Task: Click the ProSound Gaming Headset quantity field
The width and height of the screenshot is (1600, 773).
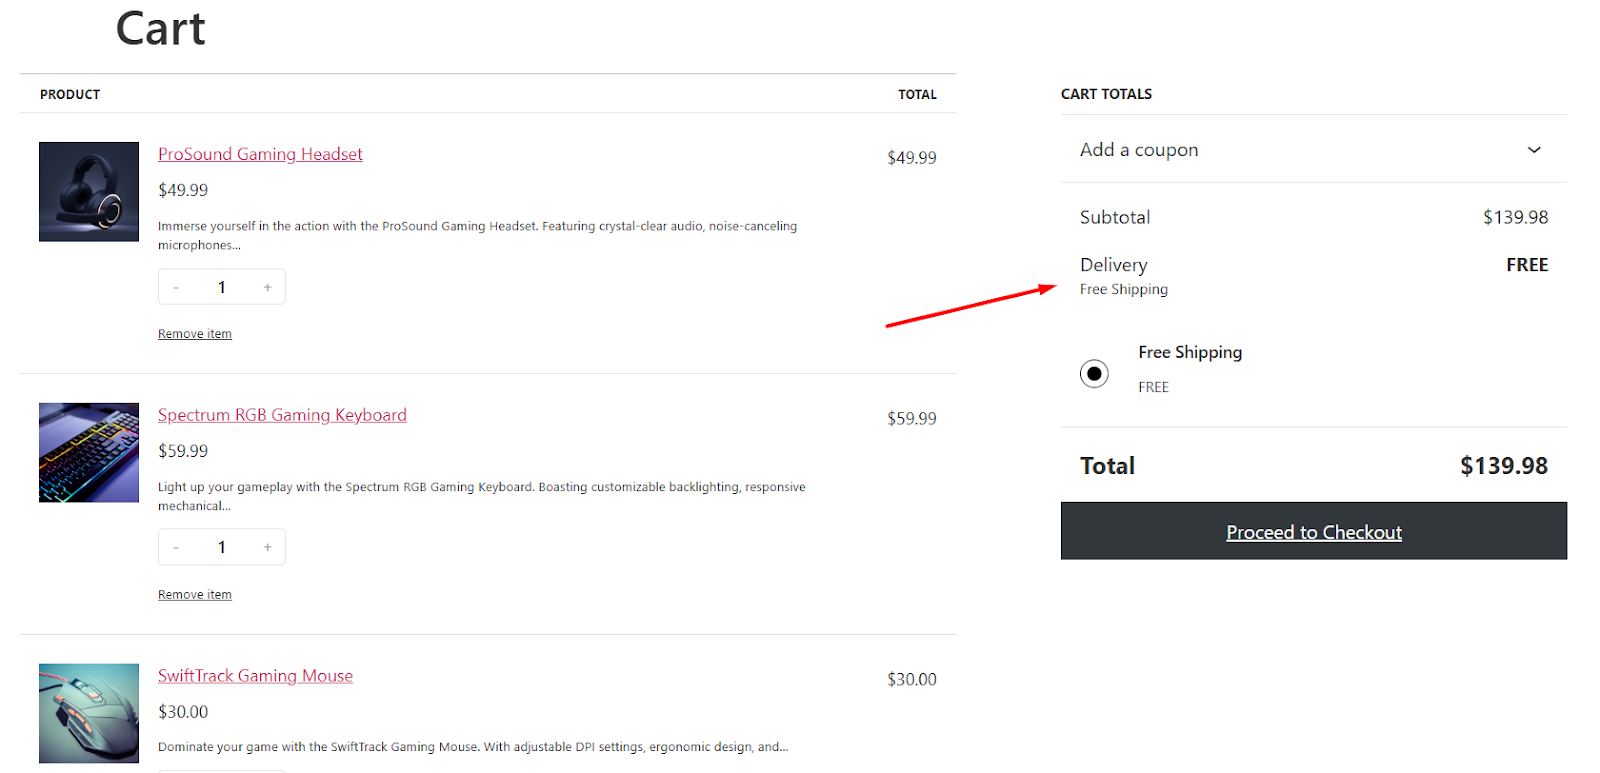Action: [222, 287]
